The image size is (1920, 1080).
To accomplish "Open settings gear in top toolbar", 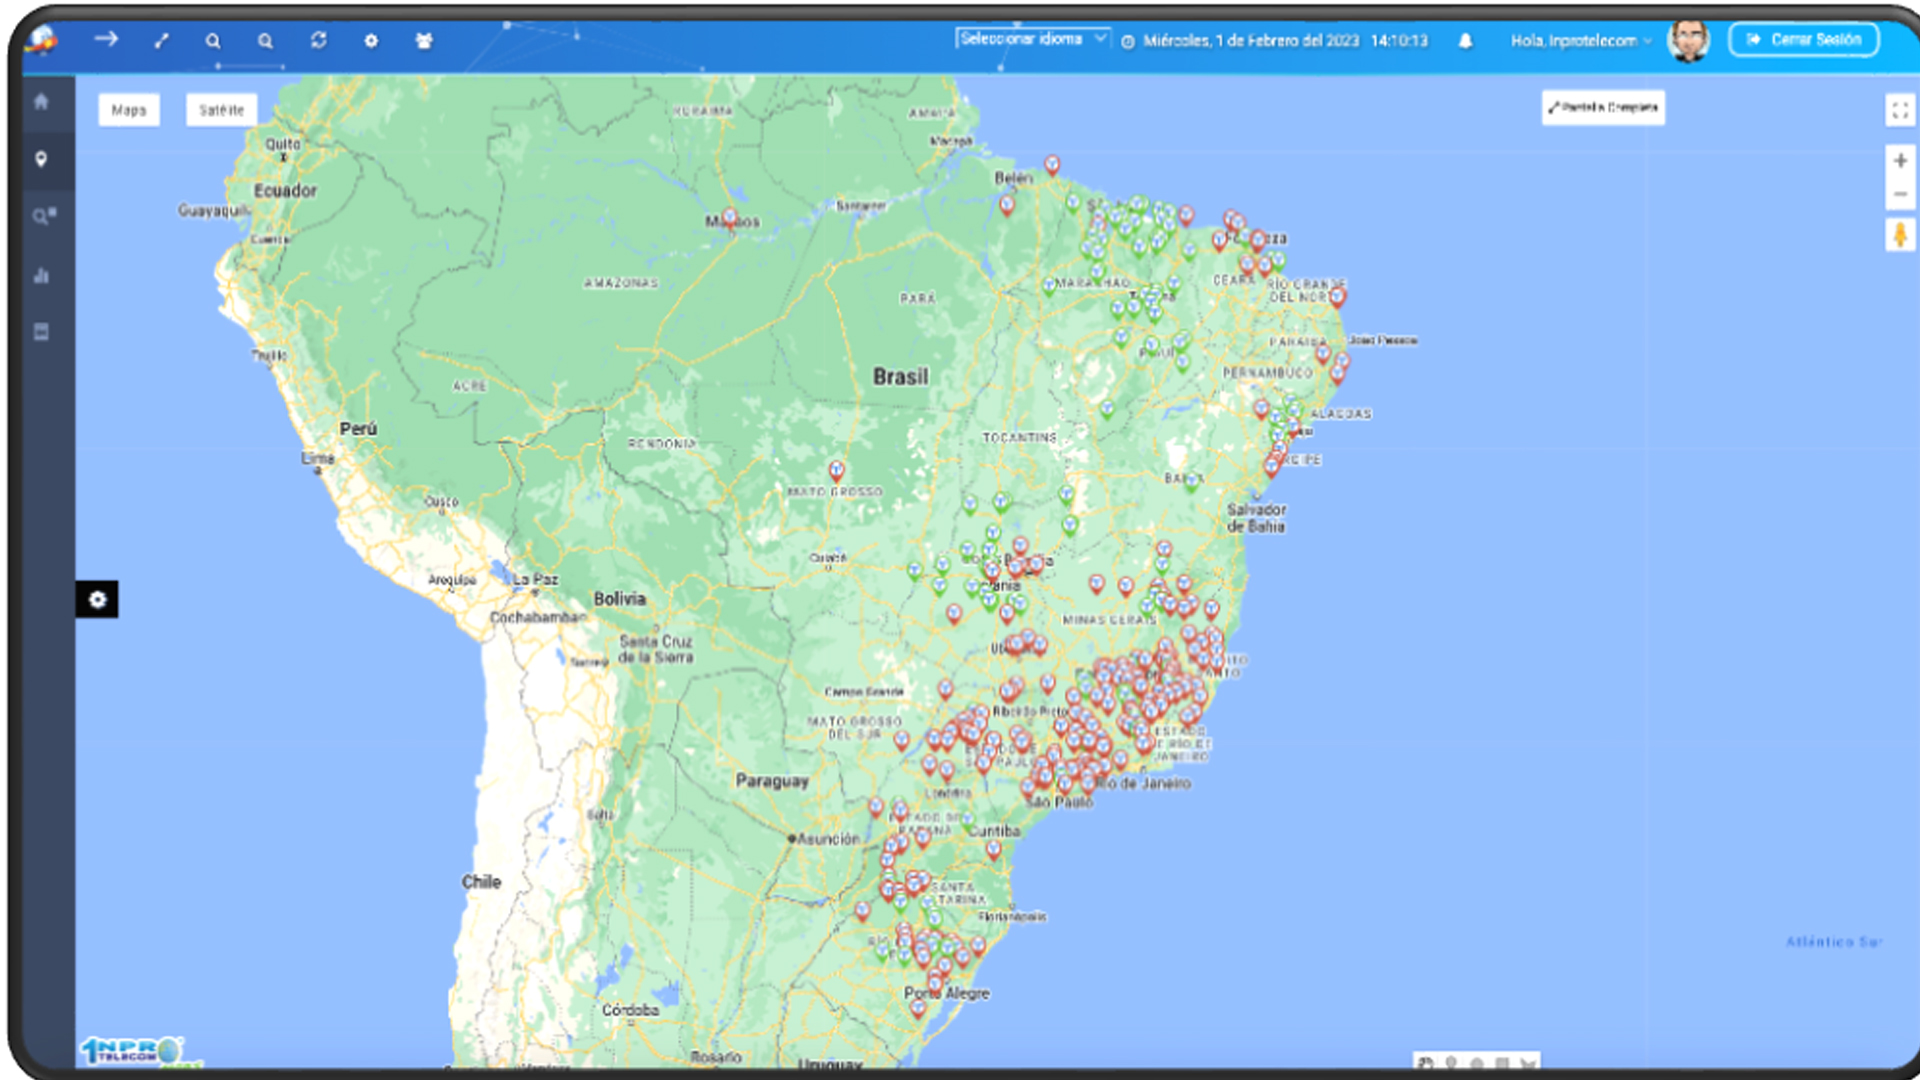I will coord(371,41).
